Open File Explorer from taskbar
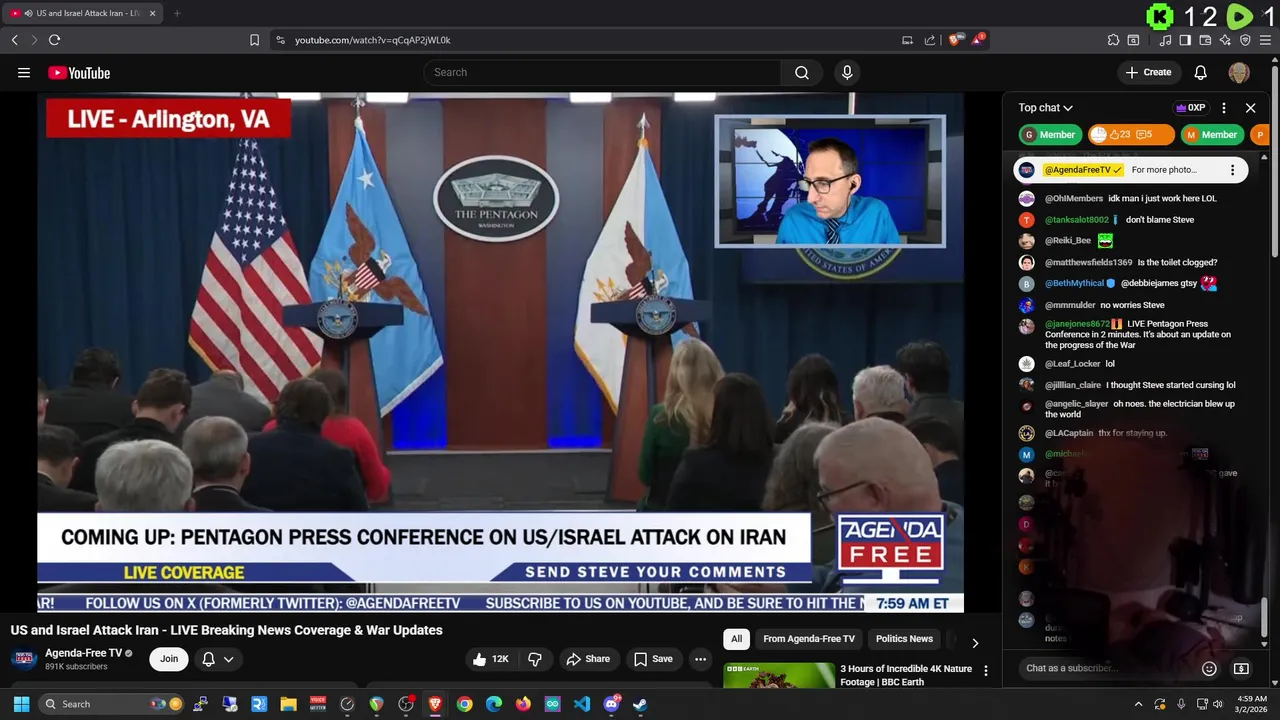 (x=288, y=704)
